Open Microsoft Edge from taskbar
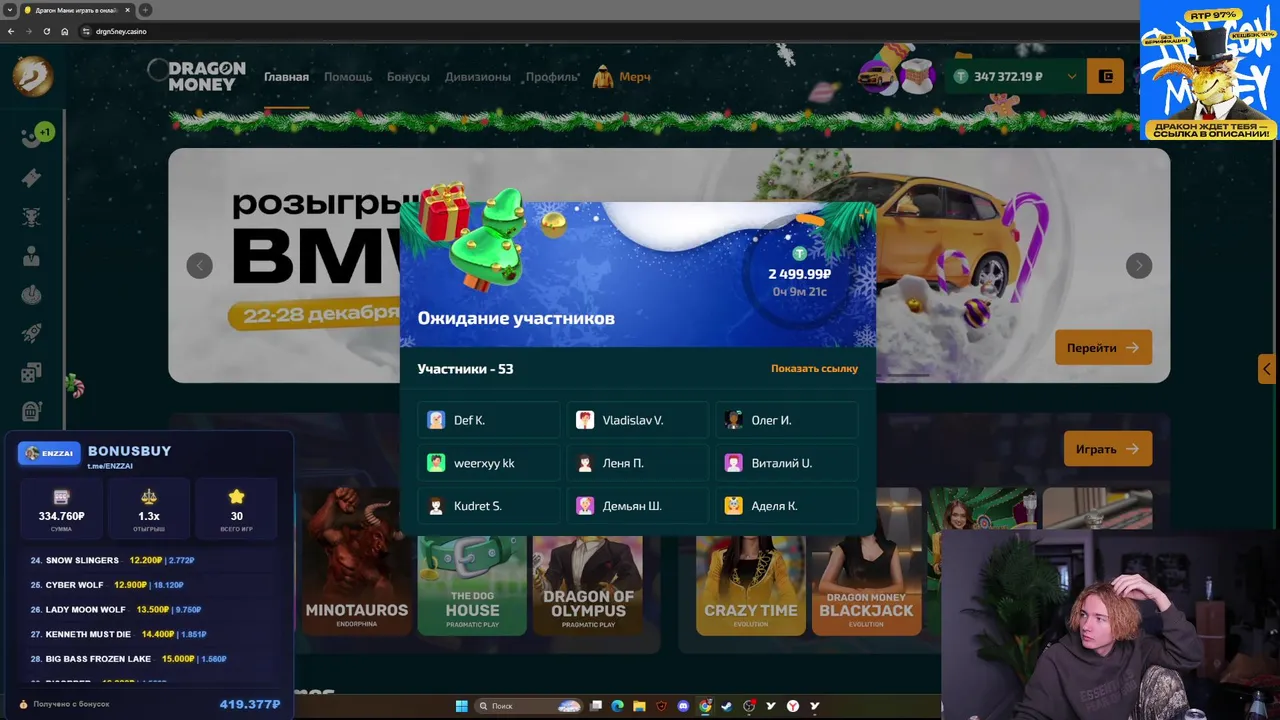Image resolution: width=1280 pixels, height=720 pixels. (x=617, y=706)
